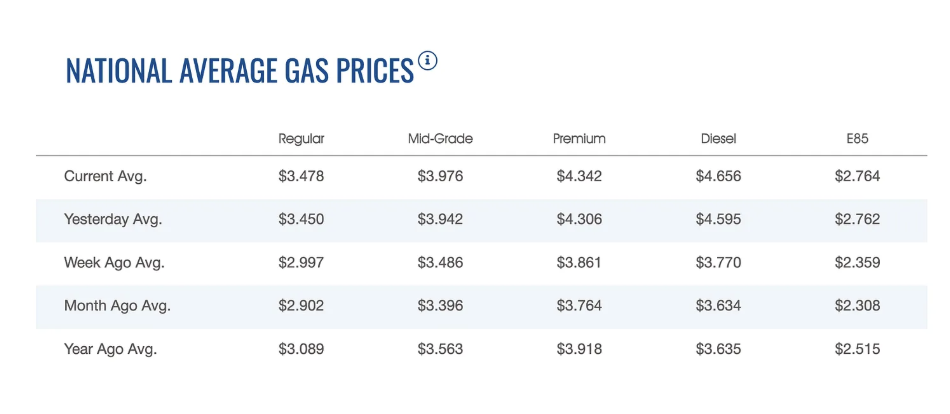Screen dimensions: 950x414
Task: Select current Diesel price $4.656
Action: click(x=719, y=176)
